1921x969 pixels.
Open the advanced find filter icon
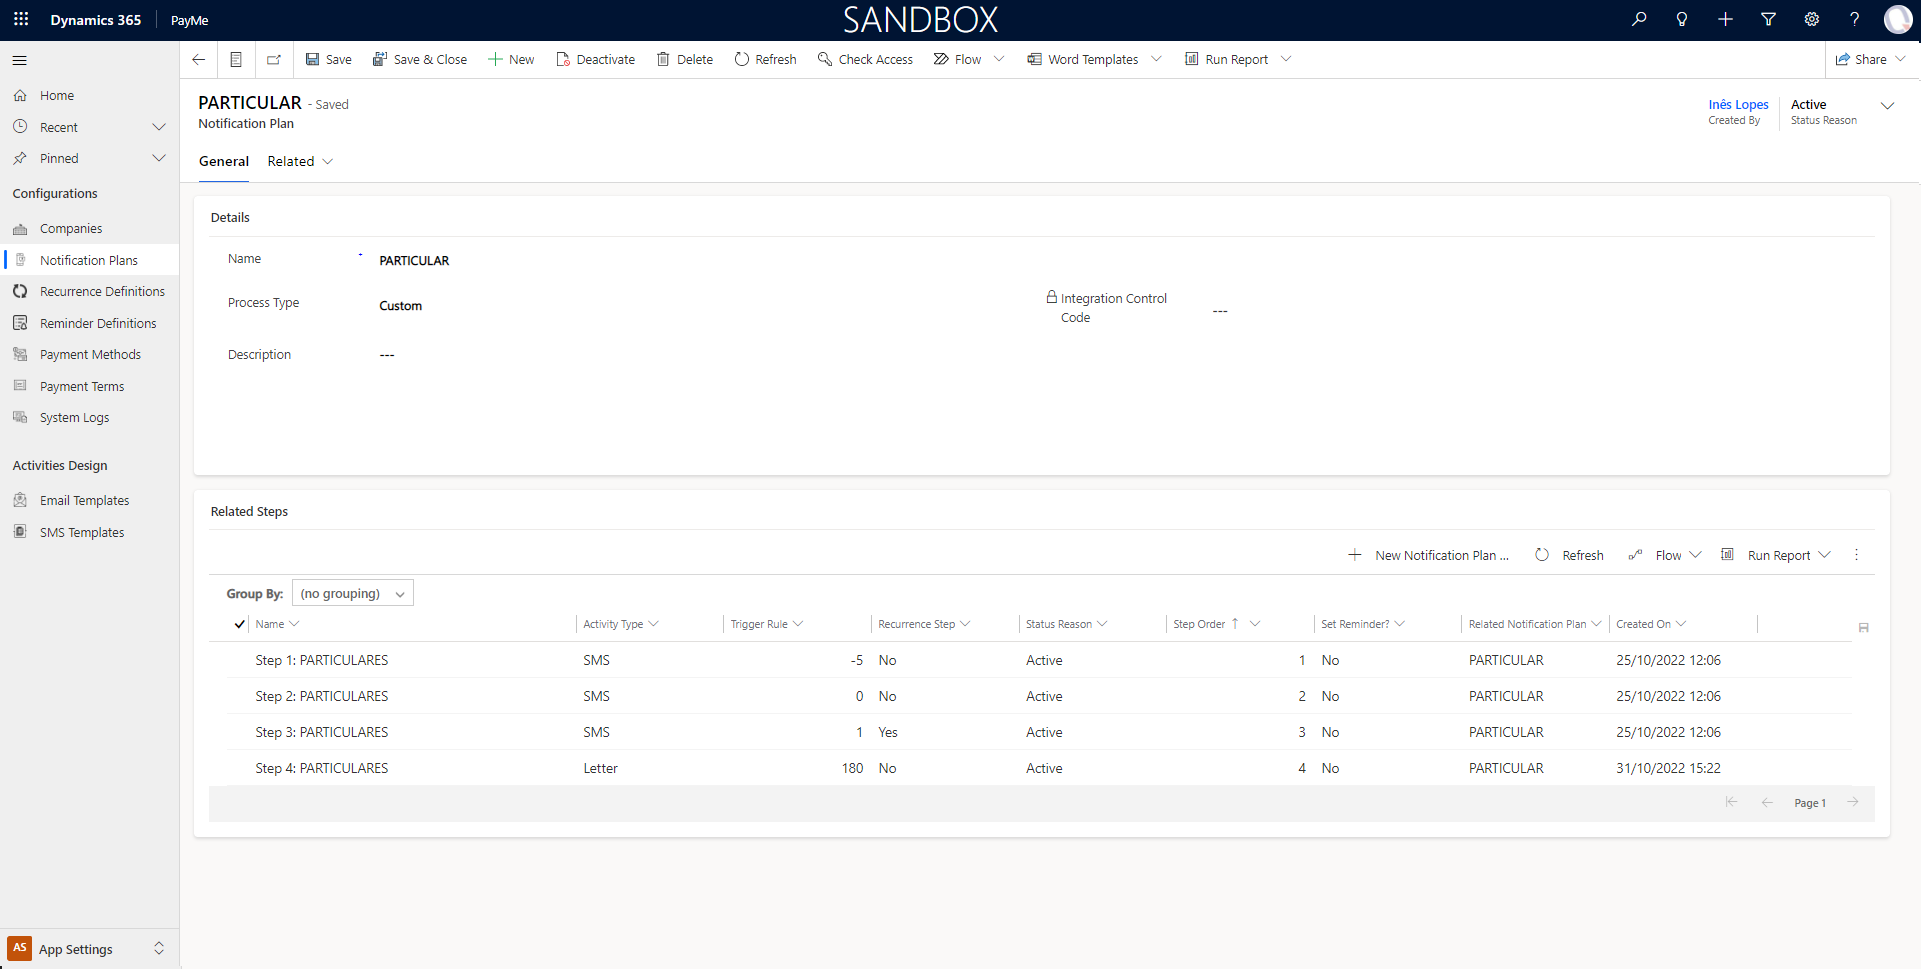[1768, 20]
